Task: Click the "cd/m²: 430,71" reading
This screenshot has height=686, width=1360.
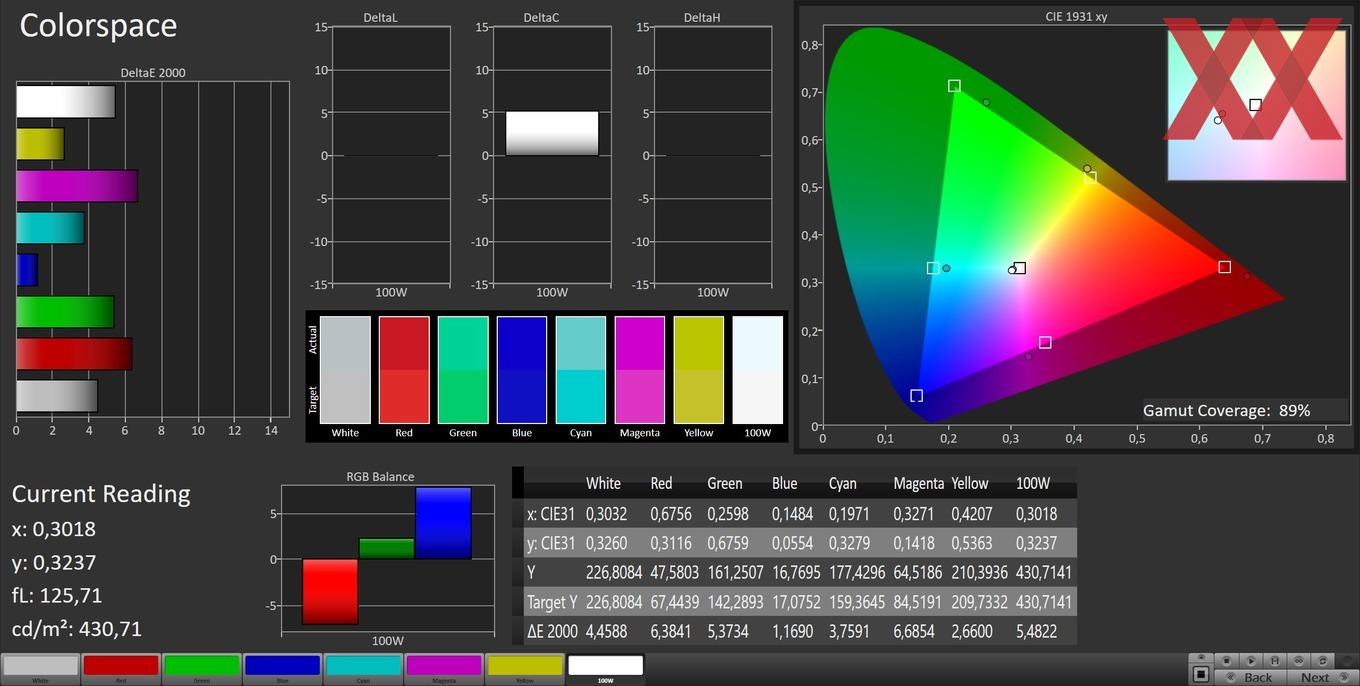Action: point(77,629)
